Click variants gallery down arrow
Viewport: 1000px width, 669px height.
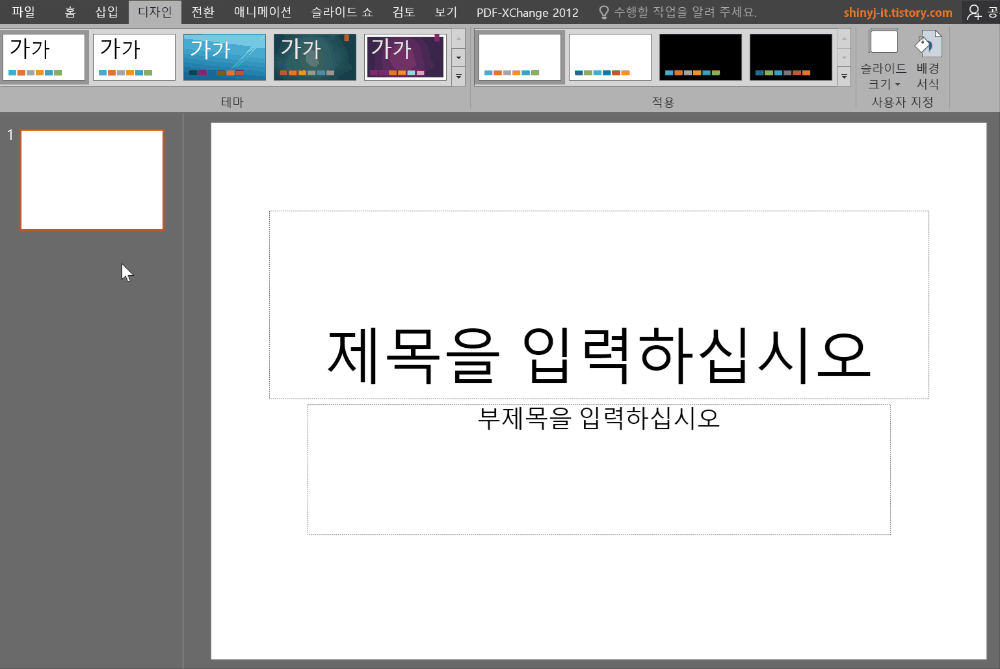[844, 57]
